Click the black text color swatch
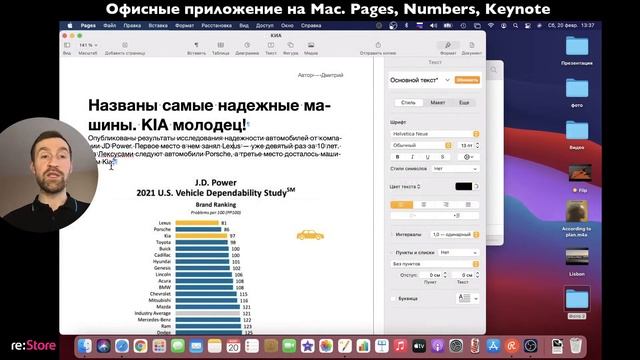This screenshot has width=640, height=360. [x=463, y=187]
